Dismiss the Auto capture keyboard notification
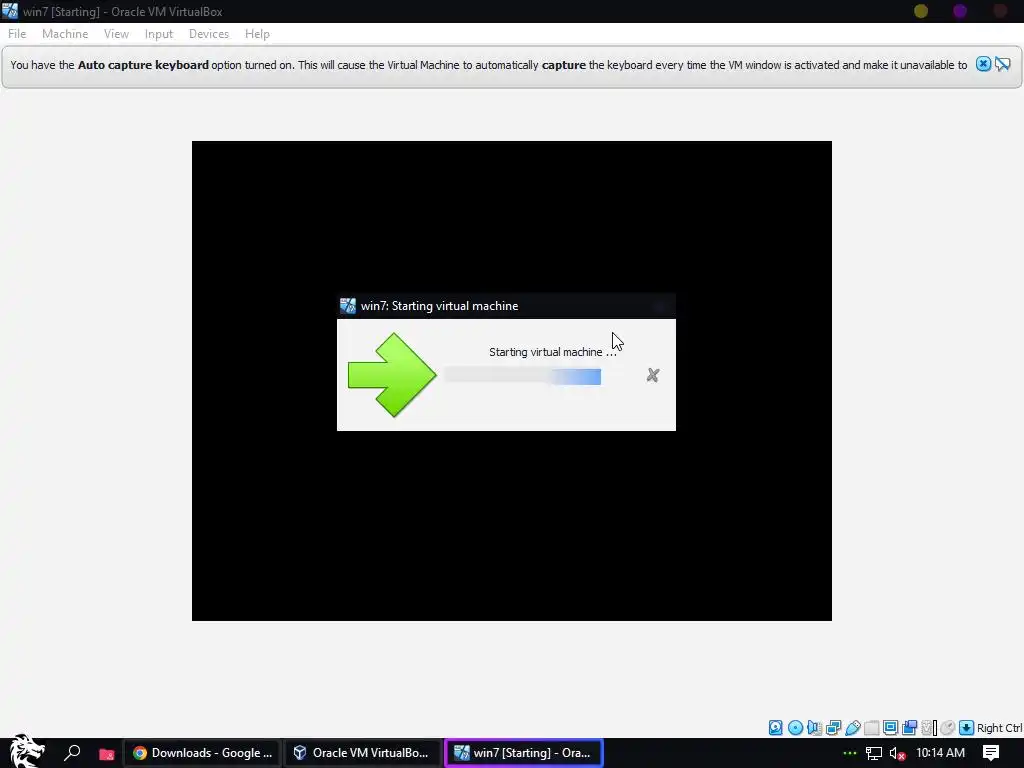 tap(983, 64)
